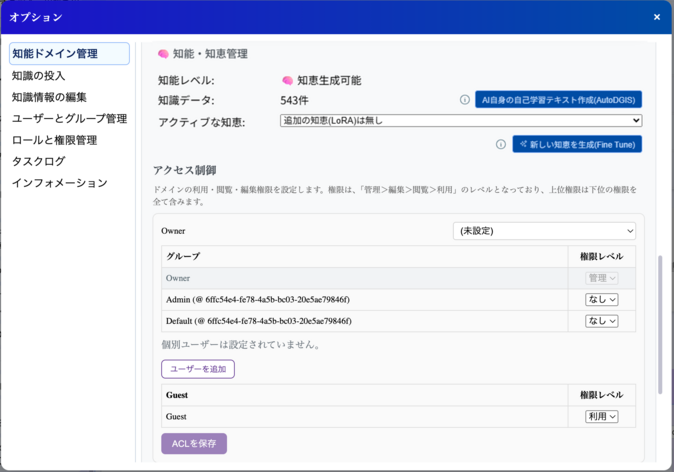Click the info icon beside AutoDGIS button
This screenshot has height=472, width=674.
point(465,100)
